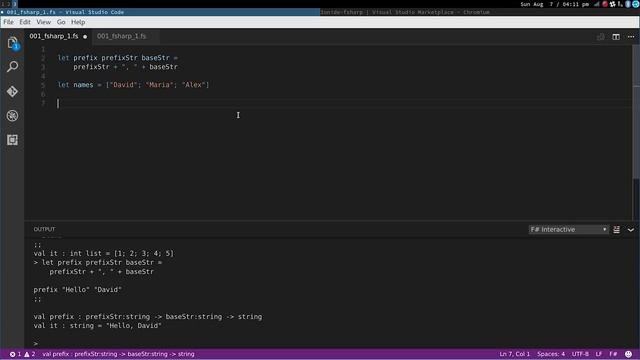Click output line val it : int list
This screenshot has height=360, width=640.
point(104,253)
